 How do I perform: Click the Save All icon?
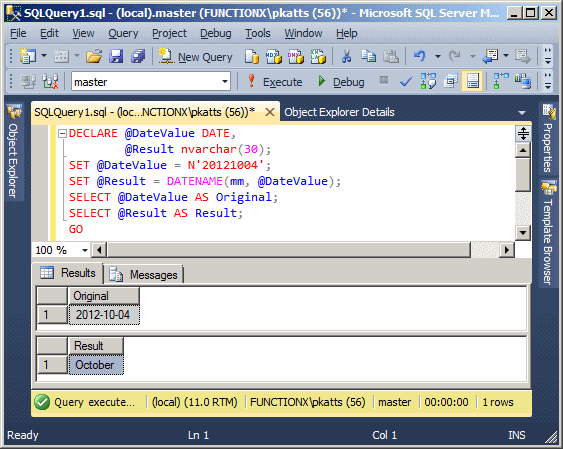pos(138,56)
